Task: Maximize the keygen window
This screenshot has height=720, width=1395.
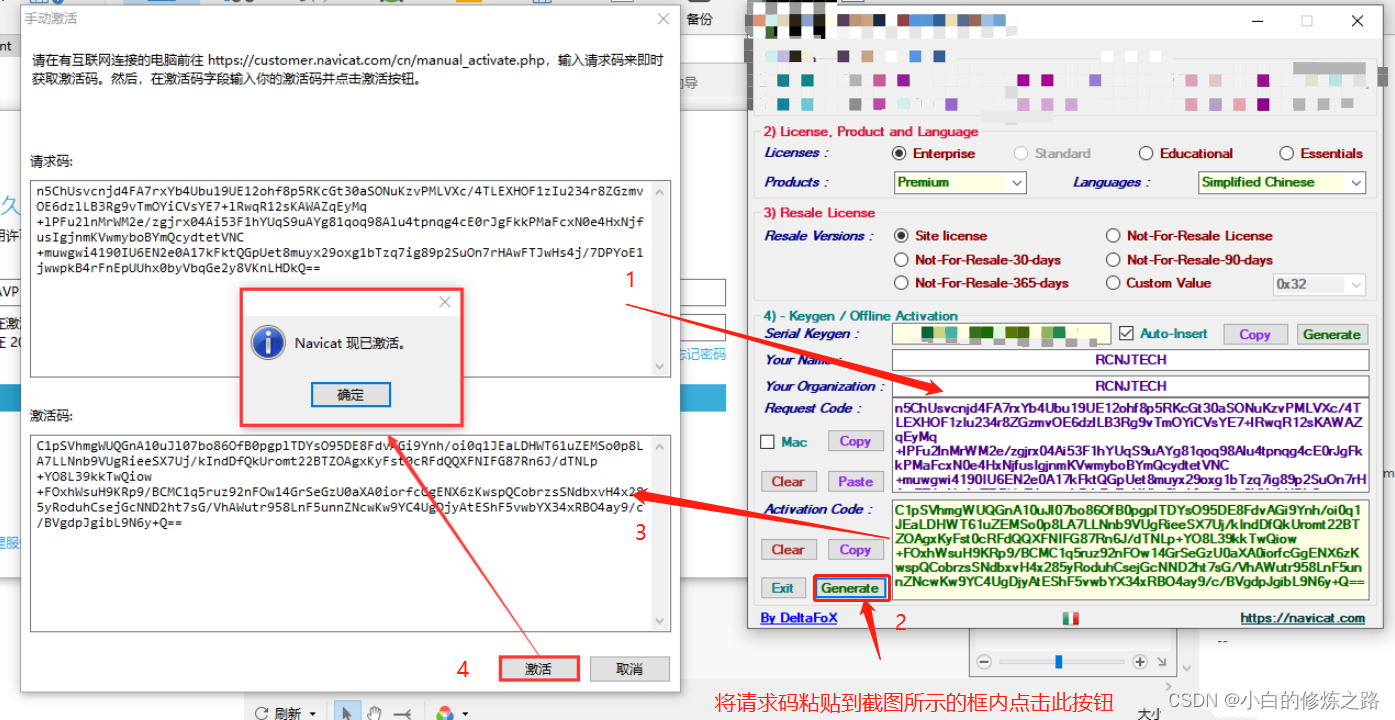Action: (x=1306, y=21)
